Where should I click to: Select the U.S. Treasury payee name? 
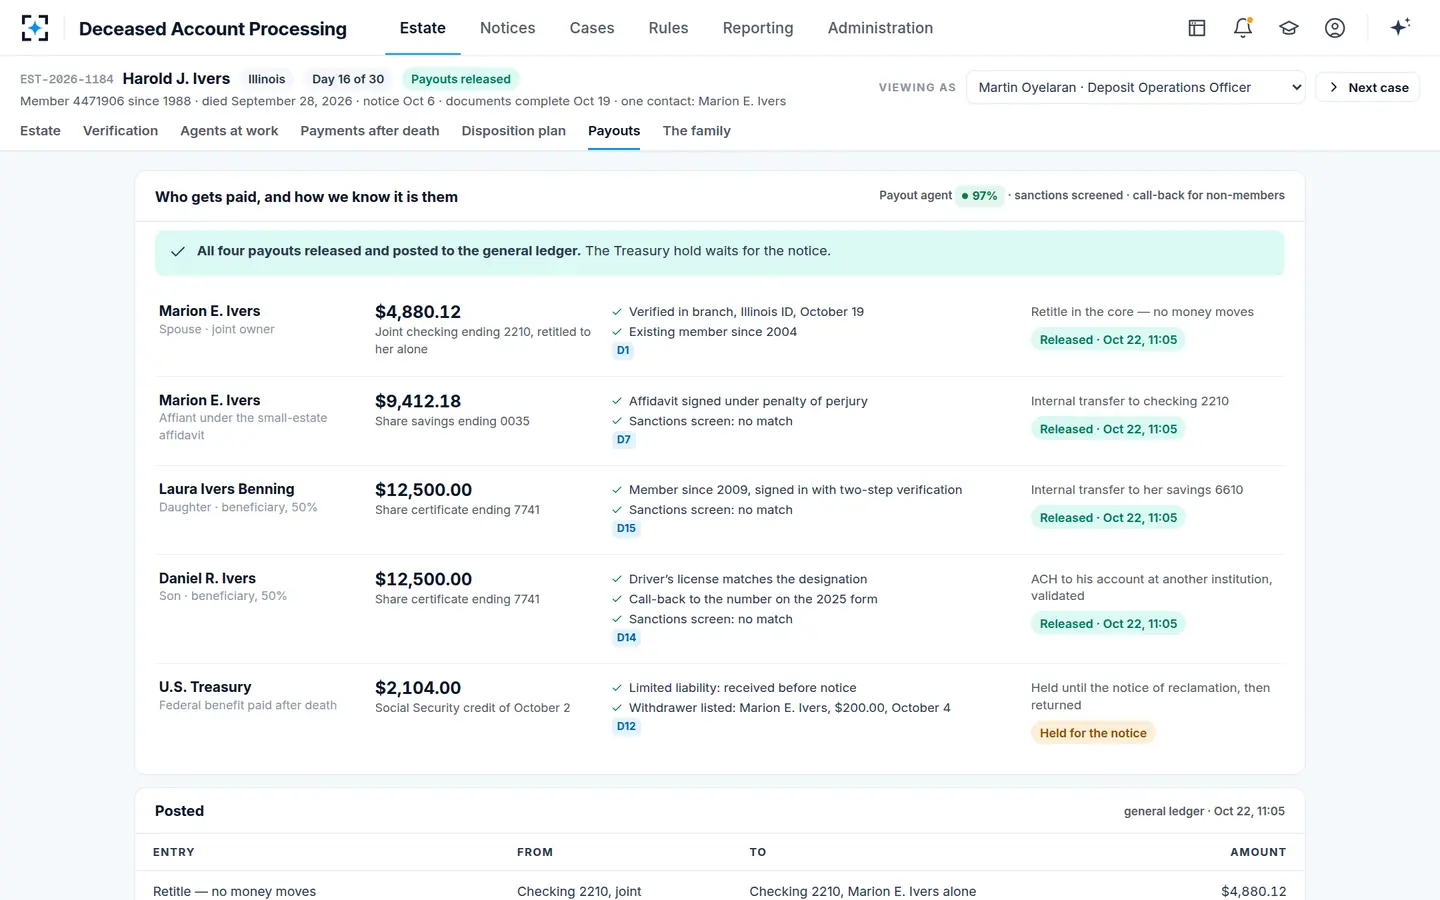tap(205, 687)
